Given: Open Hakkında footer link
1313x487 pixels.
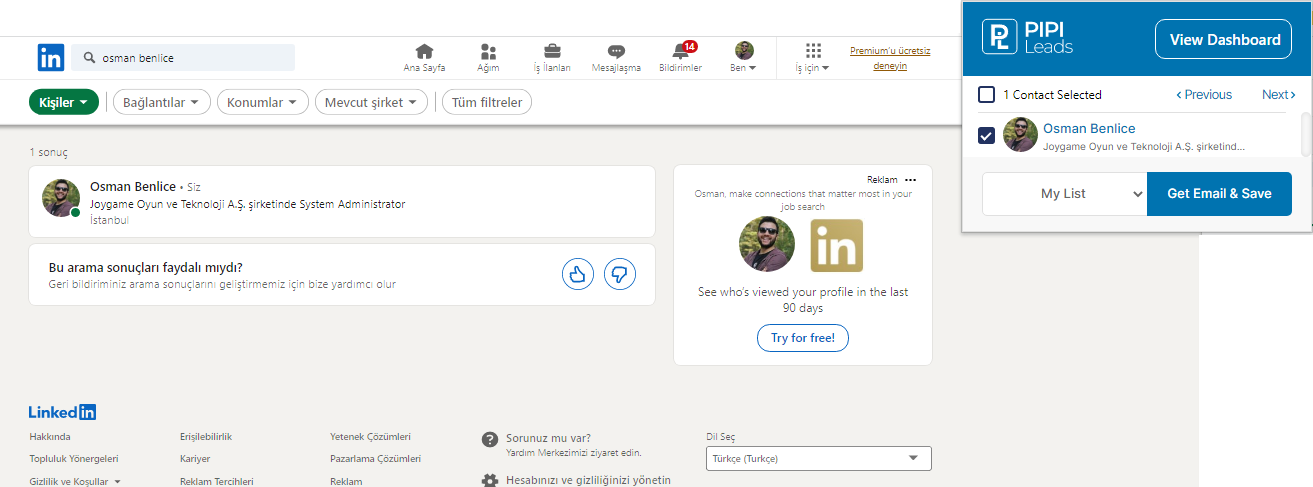Looking at the screenshot, I should point(50,437).
